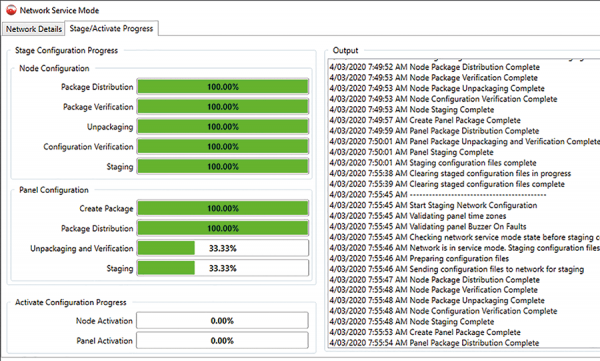Click the Unpackaging and Verification 33.33% bar
600x361 pixels.
click(223, 248)
